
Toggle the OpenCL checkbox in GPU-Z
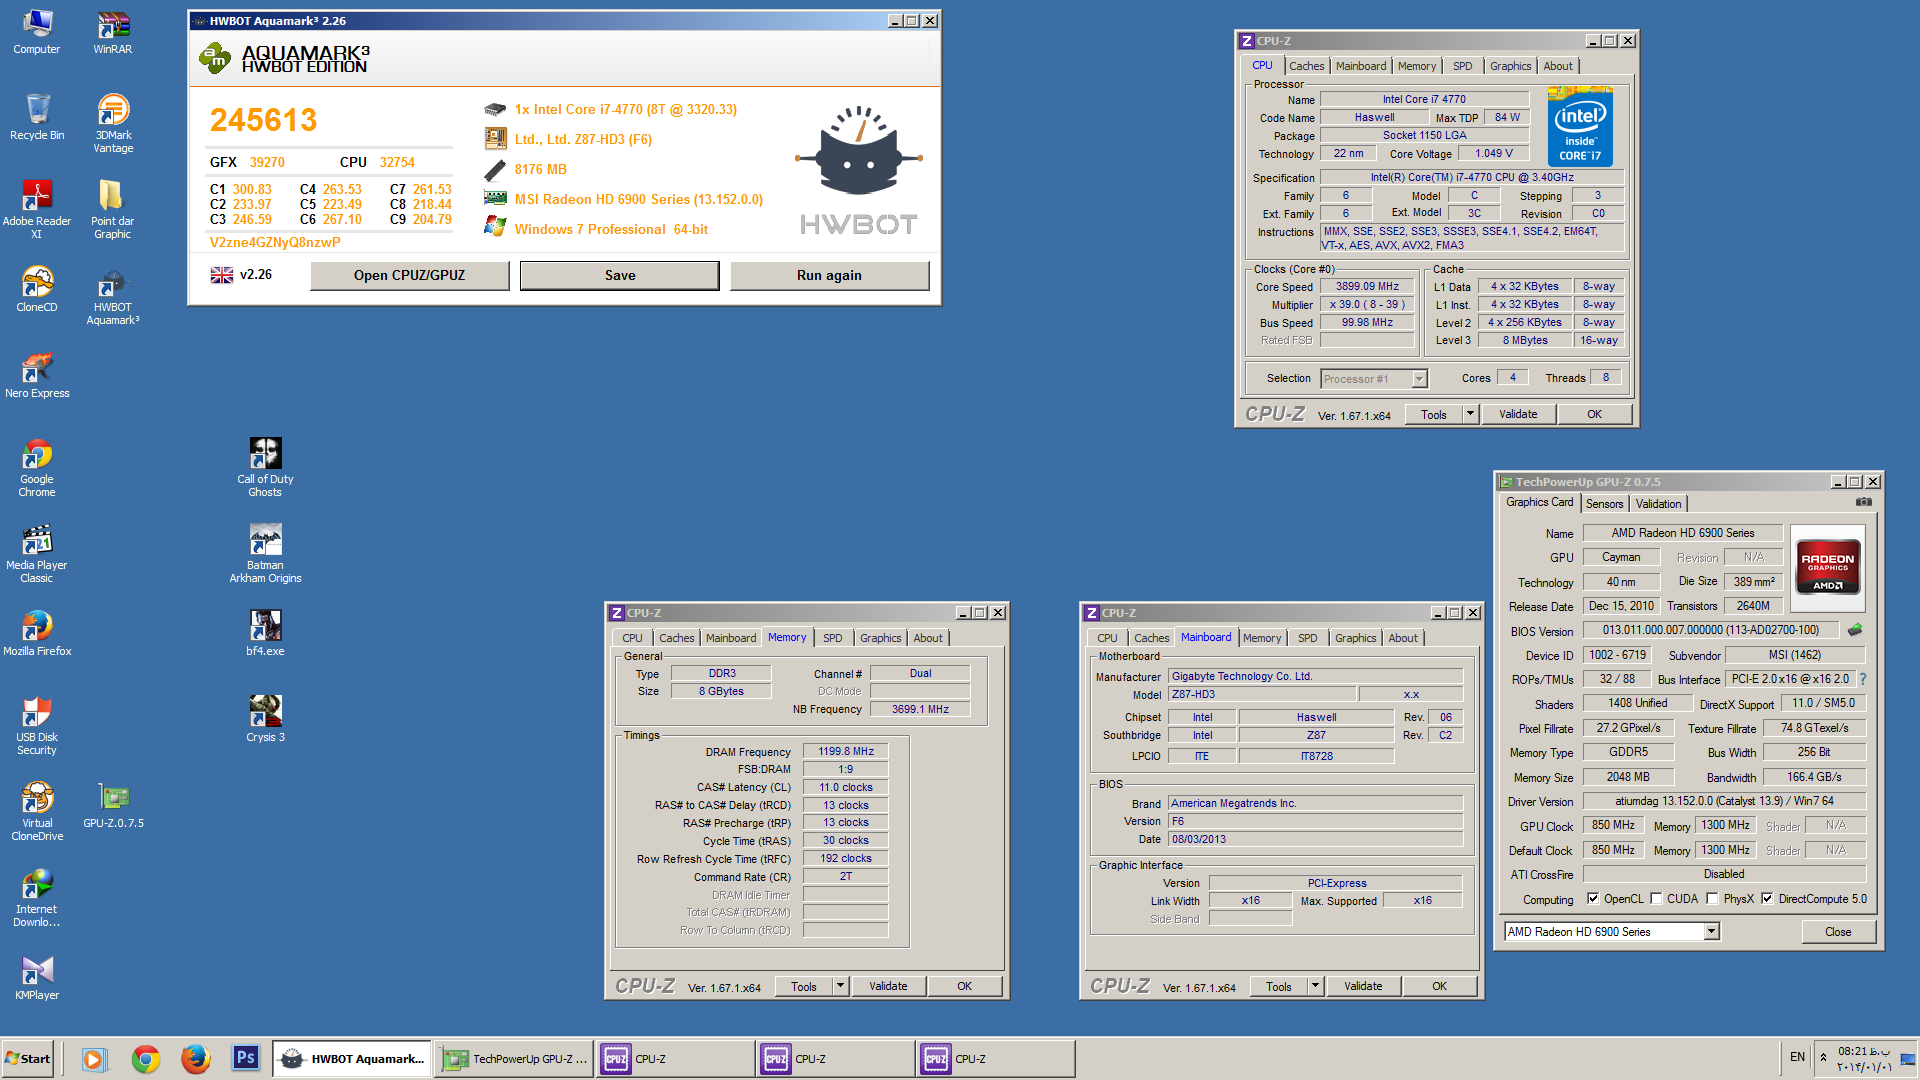[1593, 898]
